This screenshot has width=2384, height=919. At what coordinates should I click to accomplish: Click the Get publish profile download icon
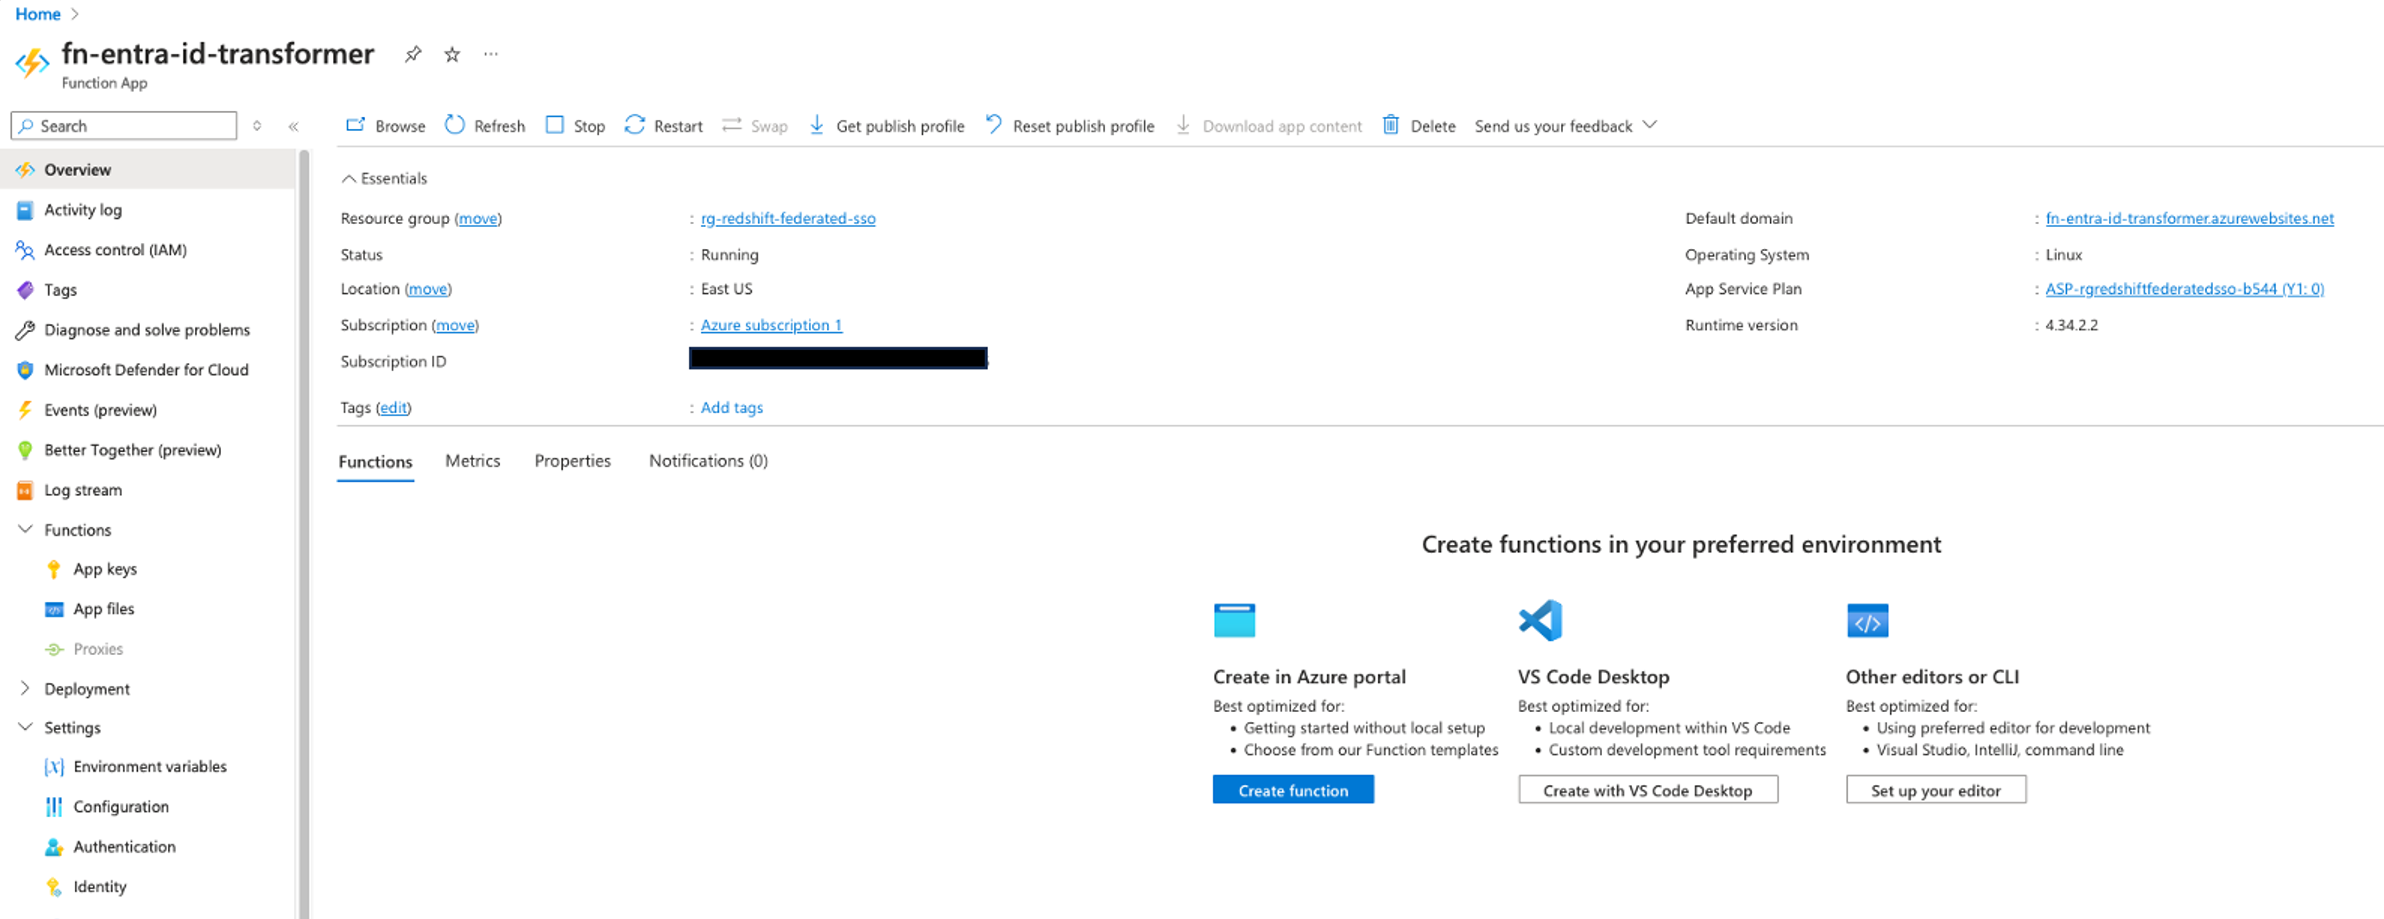817,125
